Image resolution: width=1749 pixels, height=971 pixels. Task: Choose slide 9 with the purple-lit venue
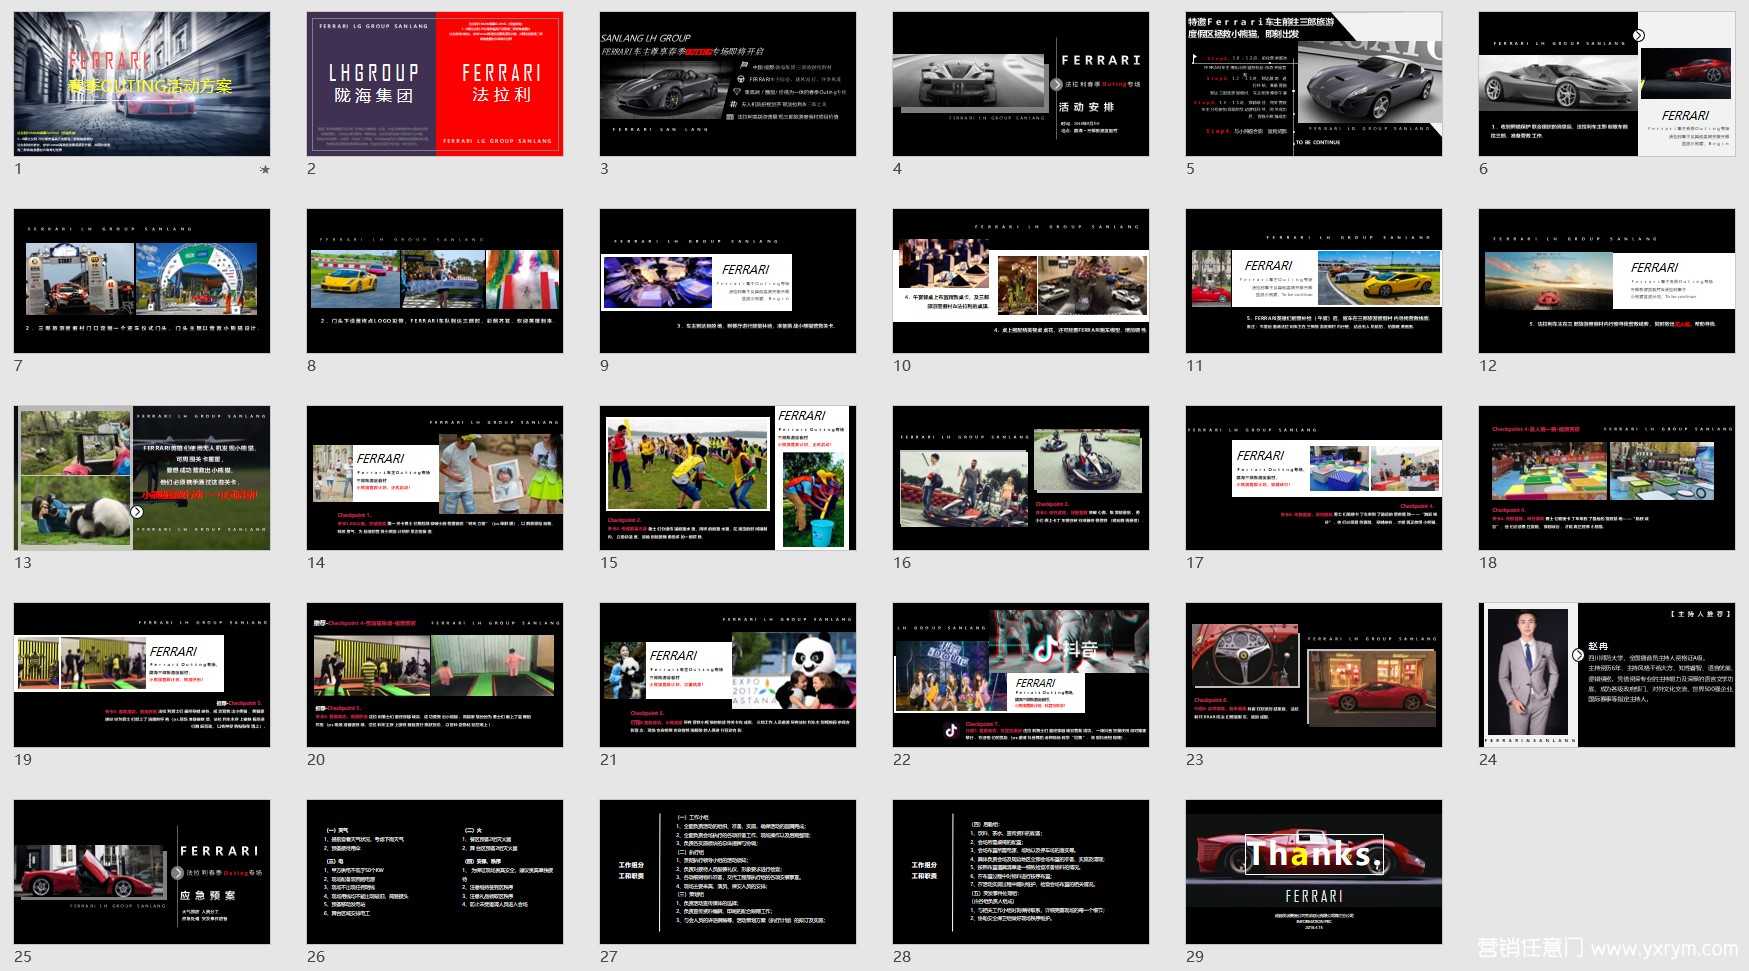tap(728, 281)
